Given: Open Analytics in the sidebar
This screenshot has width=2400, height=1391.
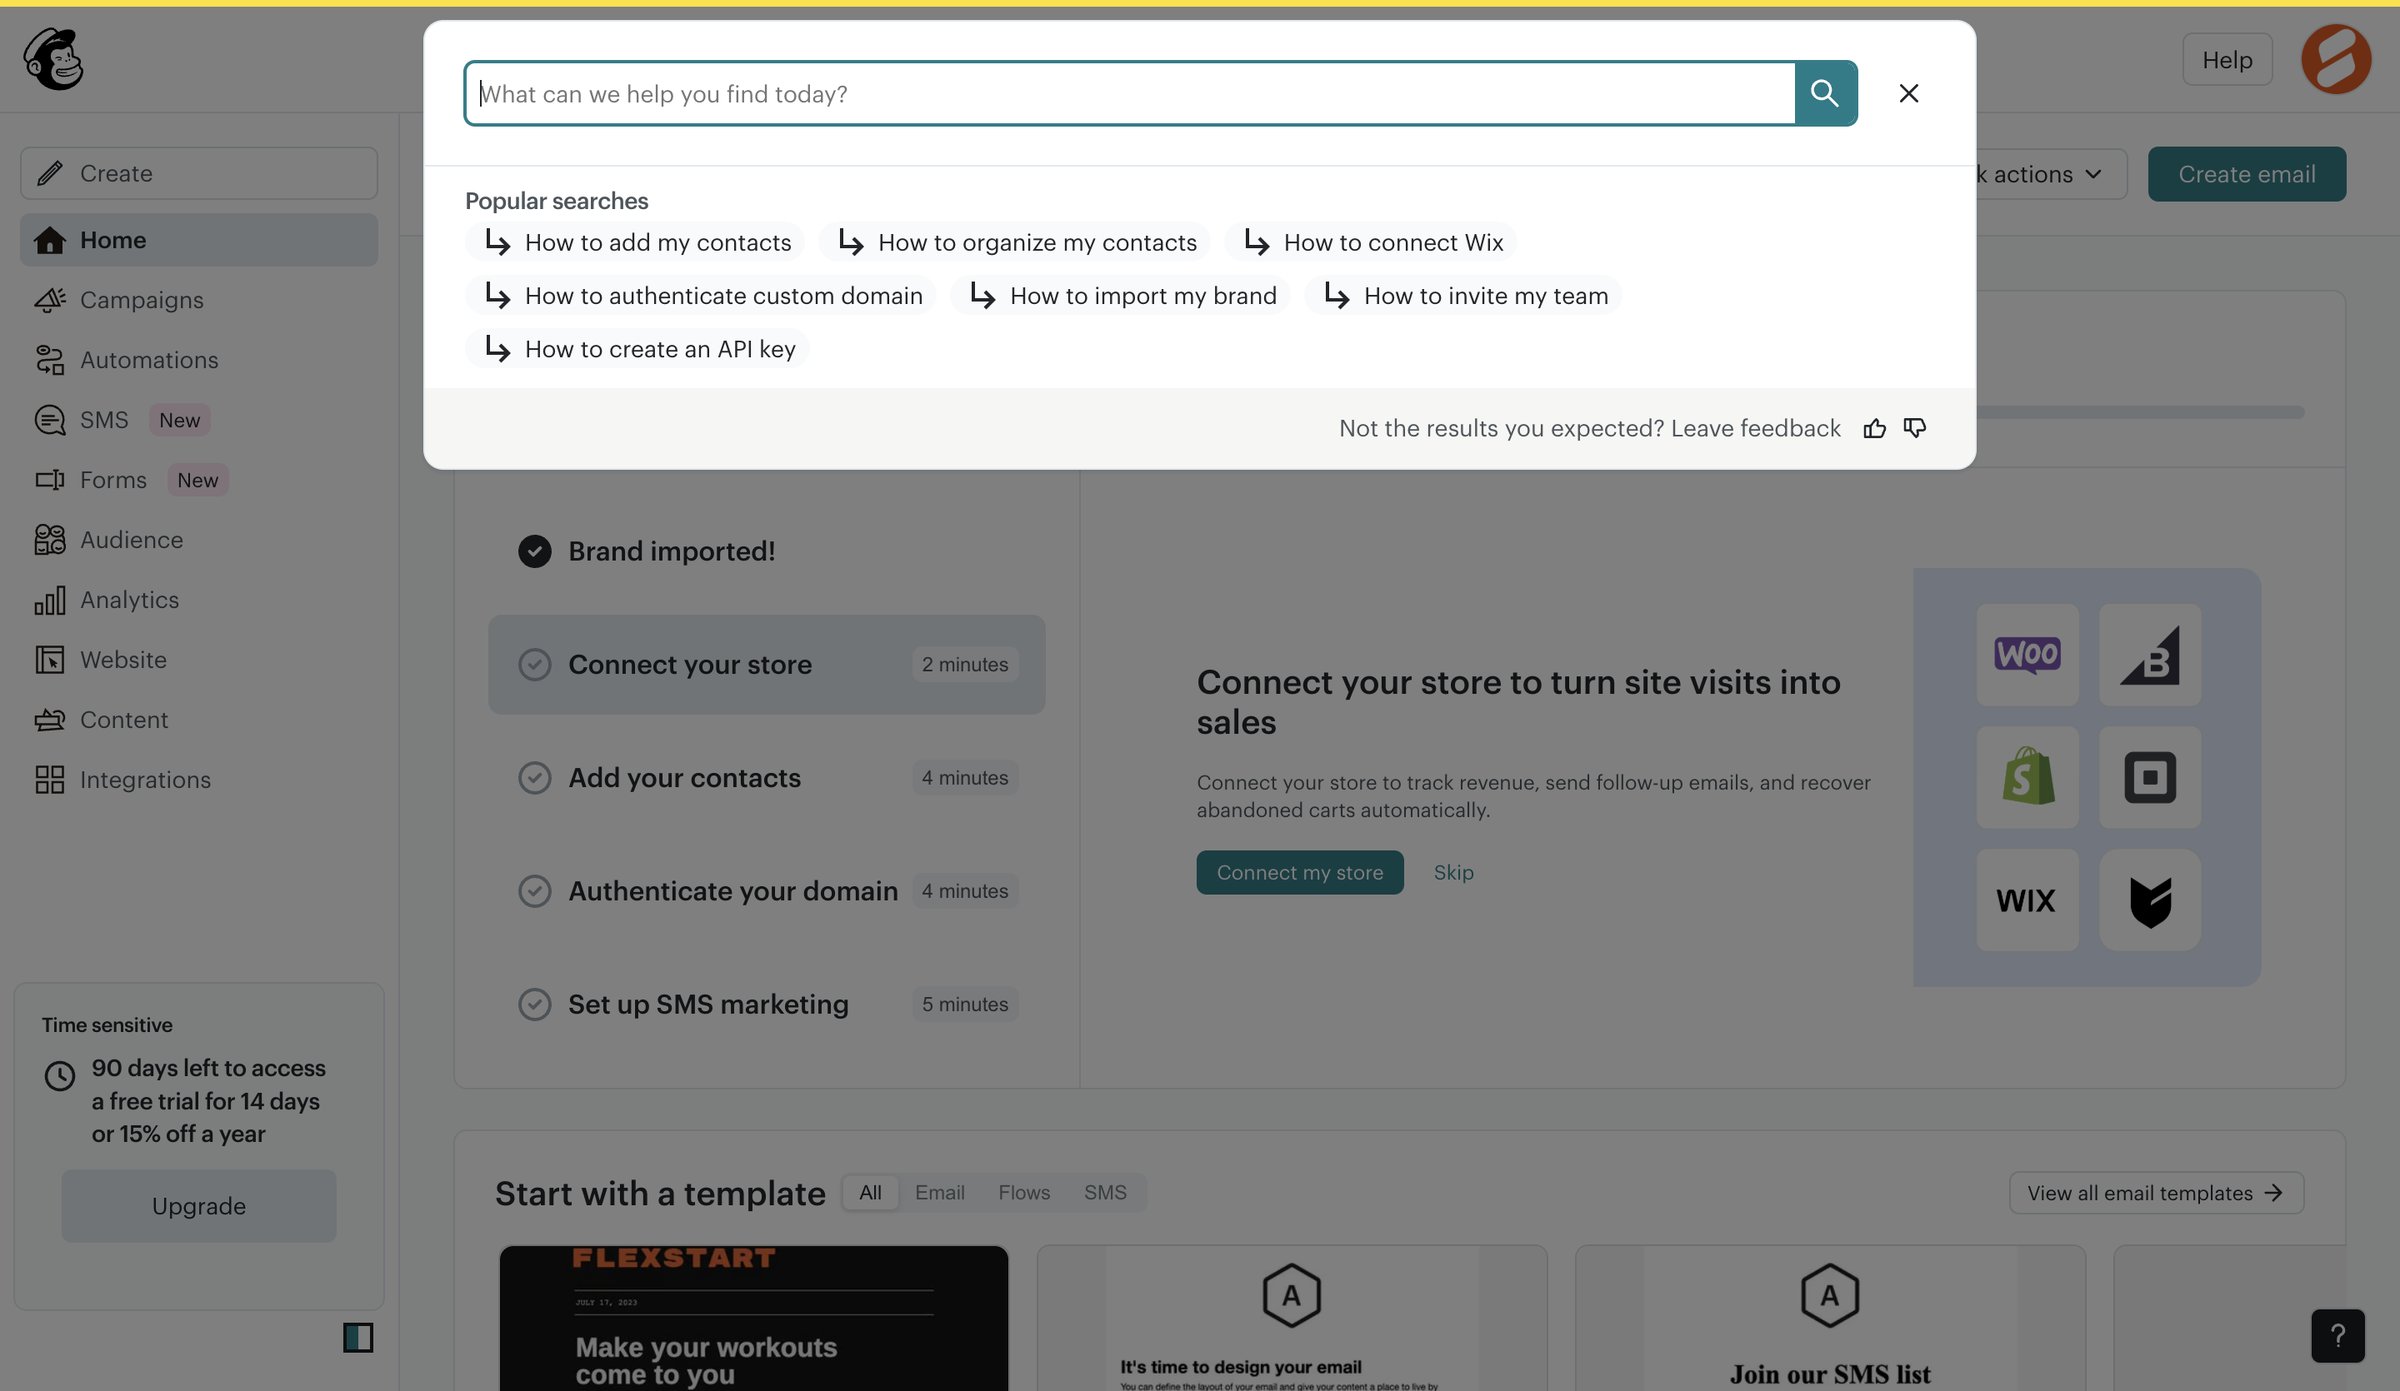Looking at the screenshot, I should pyautogui.click(x=199, y=600).
